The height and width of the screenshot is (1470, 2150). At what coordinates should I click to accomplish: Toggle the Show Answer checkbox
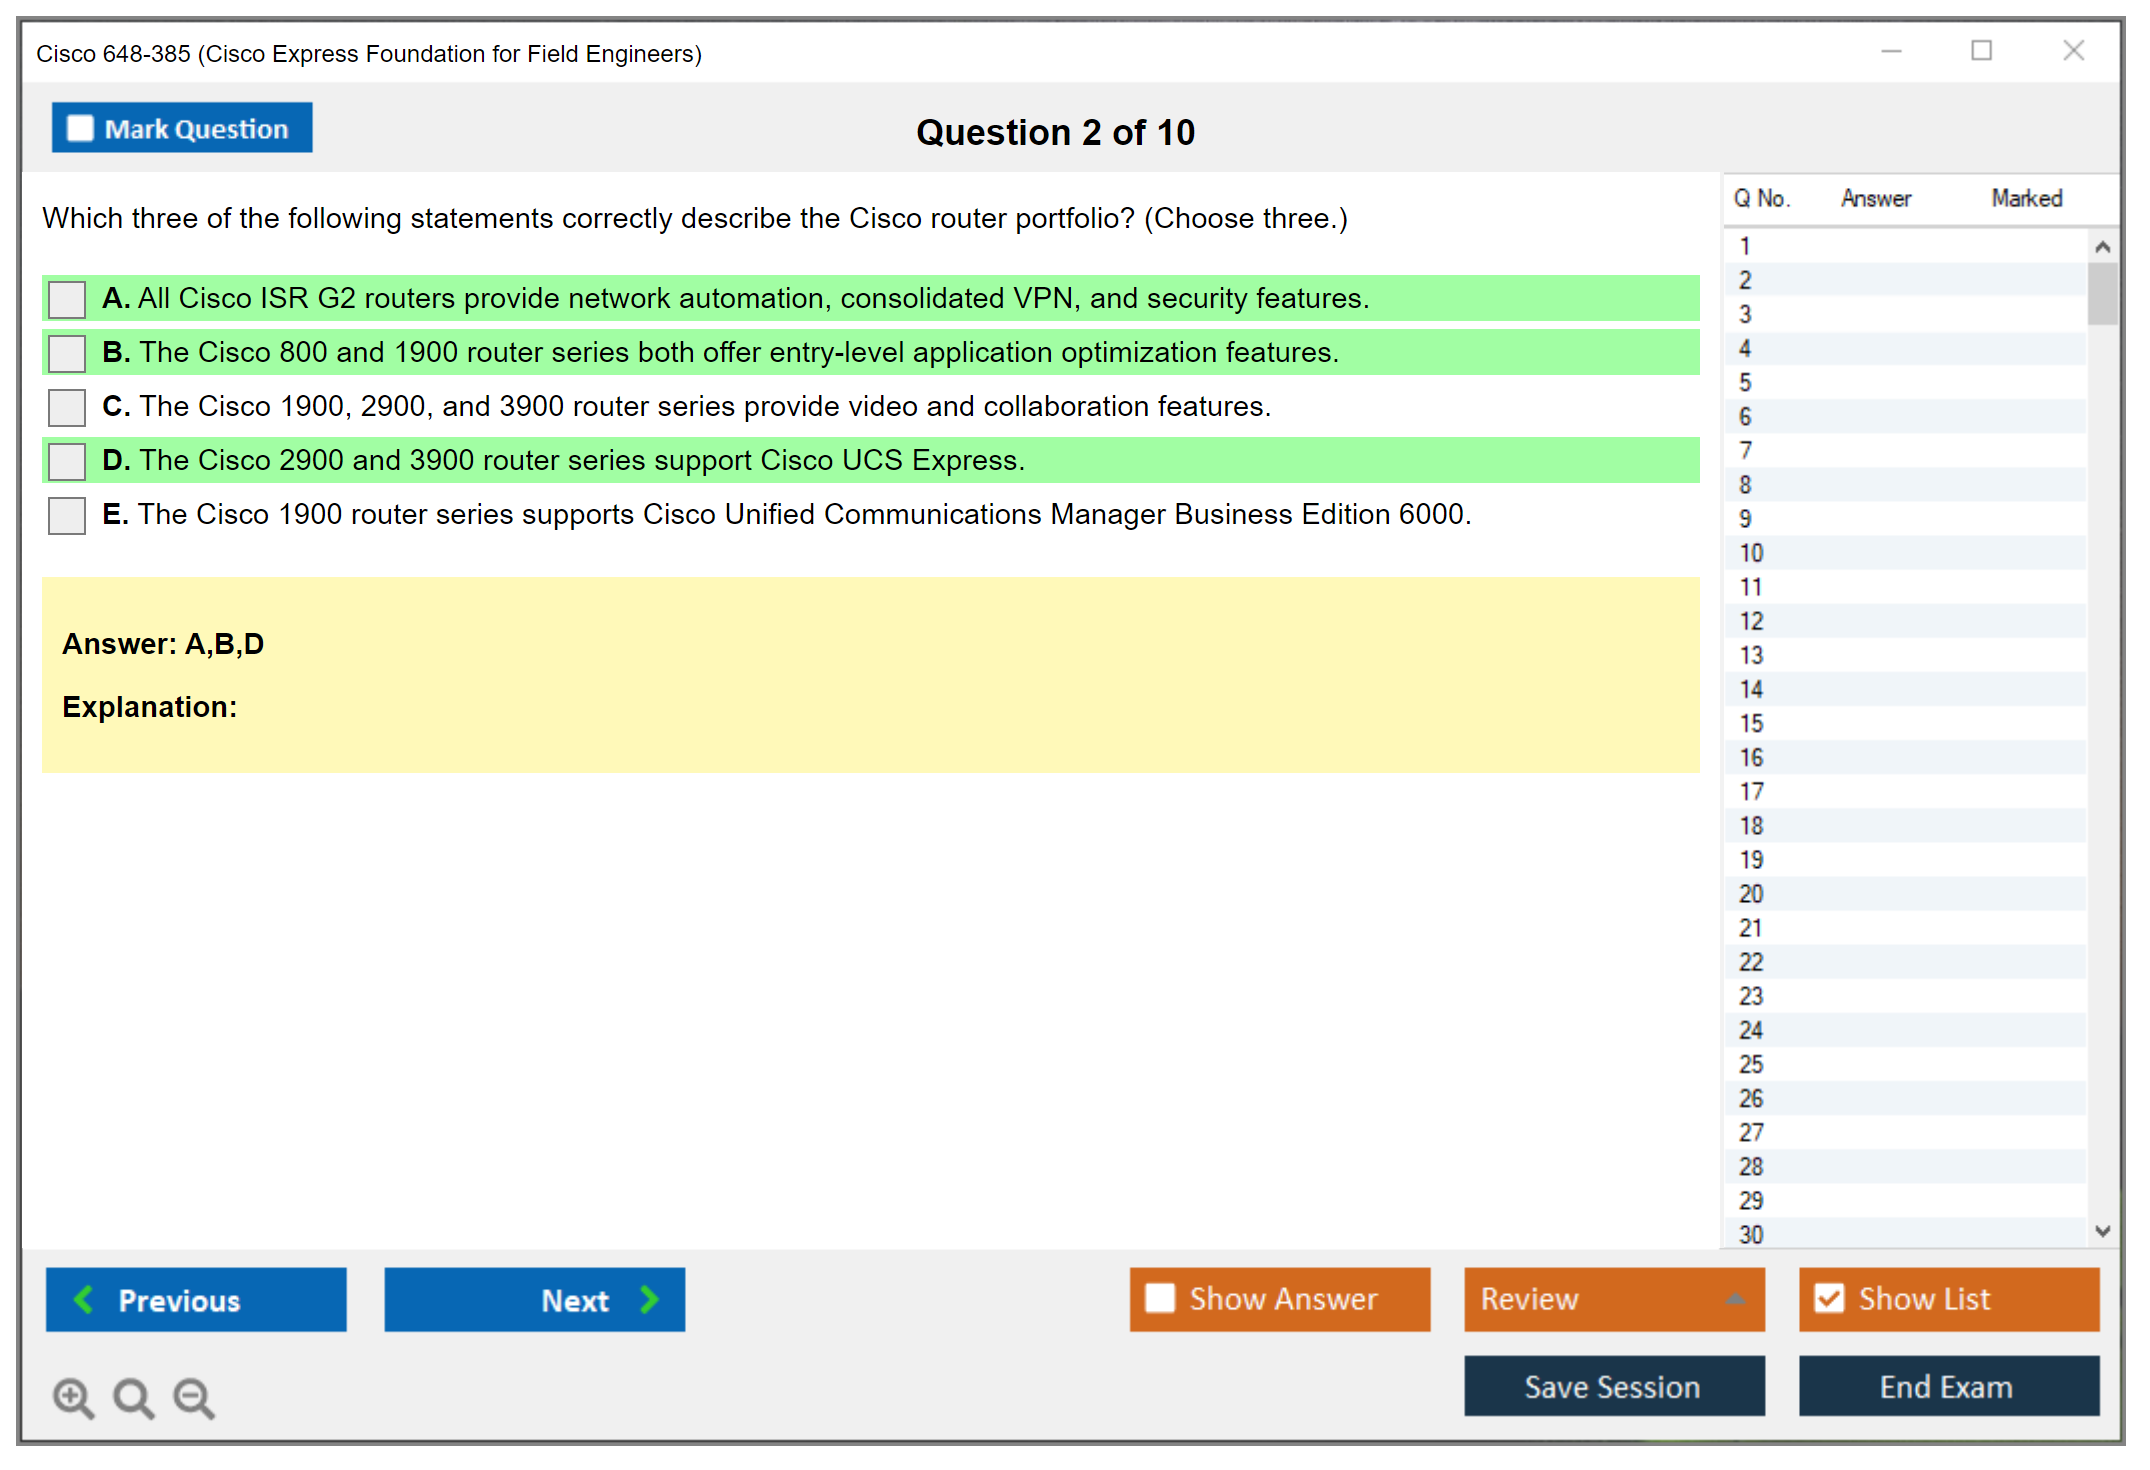(x=1160, y=1298)
